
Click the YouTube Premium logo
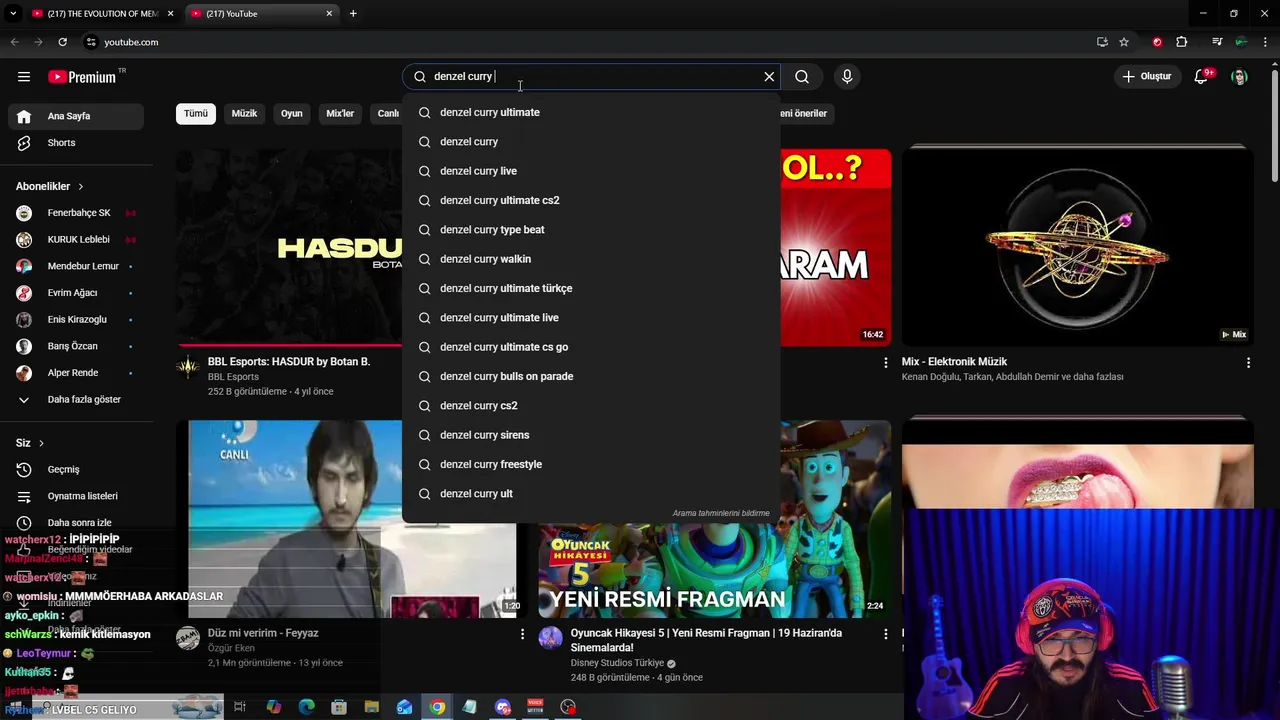[x=82, y=77]
